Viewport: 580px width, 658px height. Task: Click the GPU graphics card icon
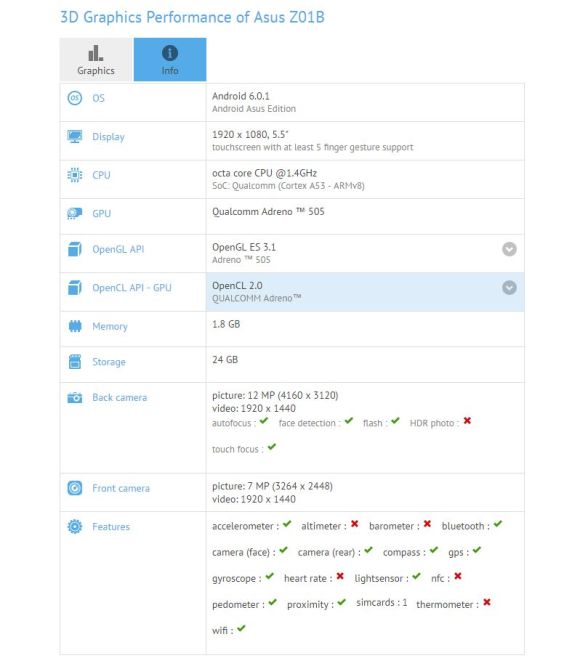point(75,213)
